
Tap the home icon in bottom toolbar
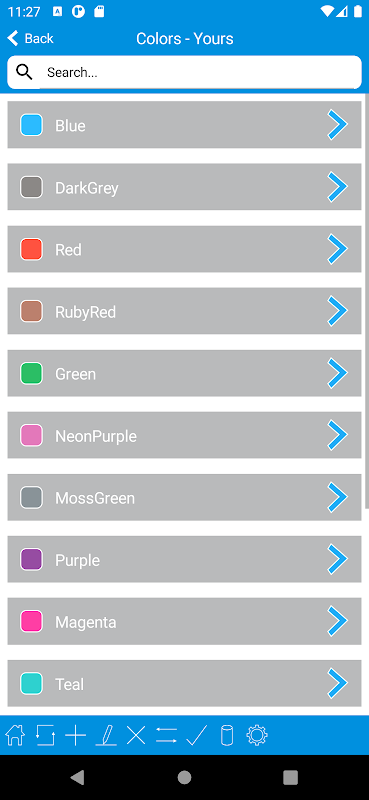pyautogui.click(x=15, y=735)
